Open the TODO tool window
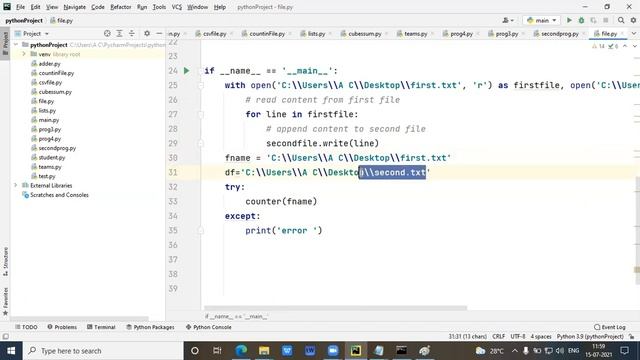640x360 pixels. (26, 327)
